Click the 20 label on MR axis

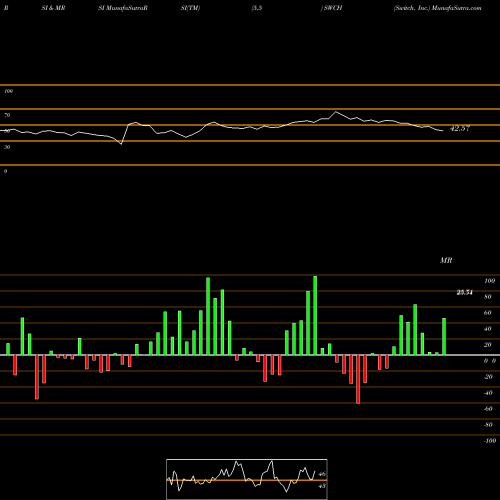488,345
